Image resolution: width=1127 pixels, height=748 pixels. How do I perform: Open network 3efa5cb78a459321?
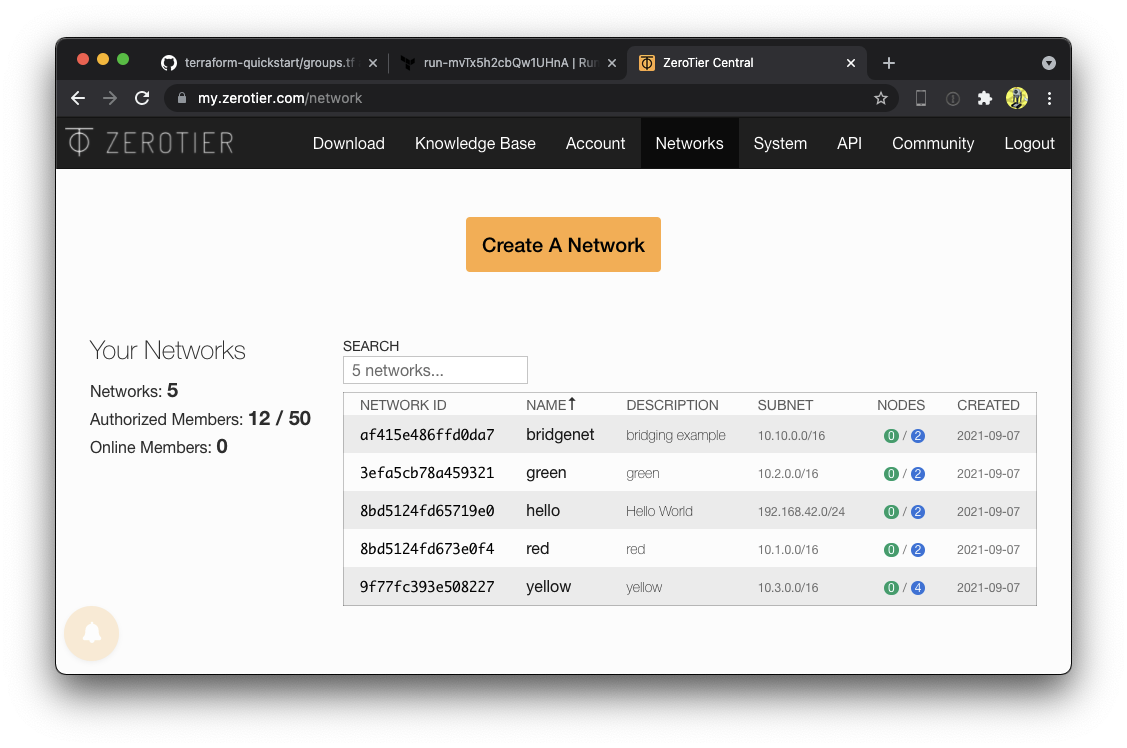427,473
